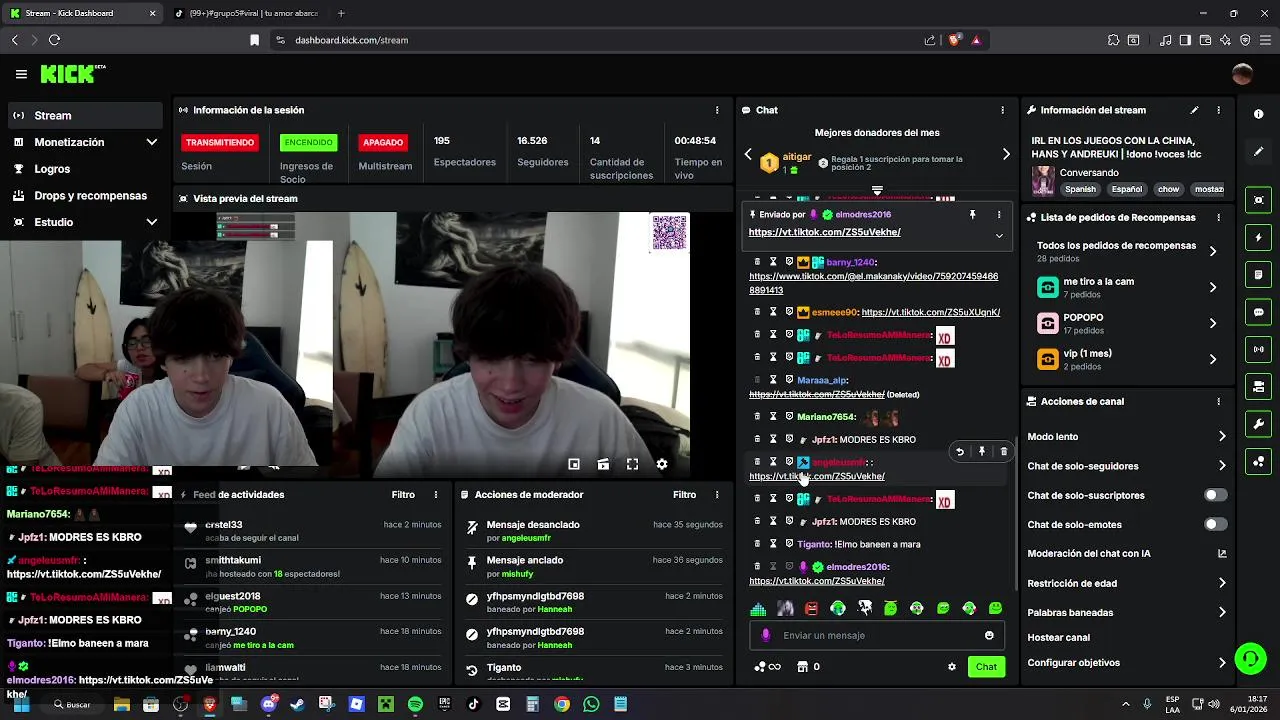Image resolution: width=1280 pixels, height=720 pixels.
Task: Open the Información del stream options menu
Action: (x=1218, y=110)
